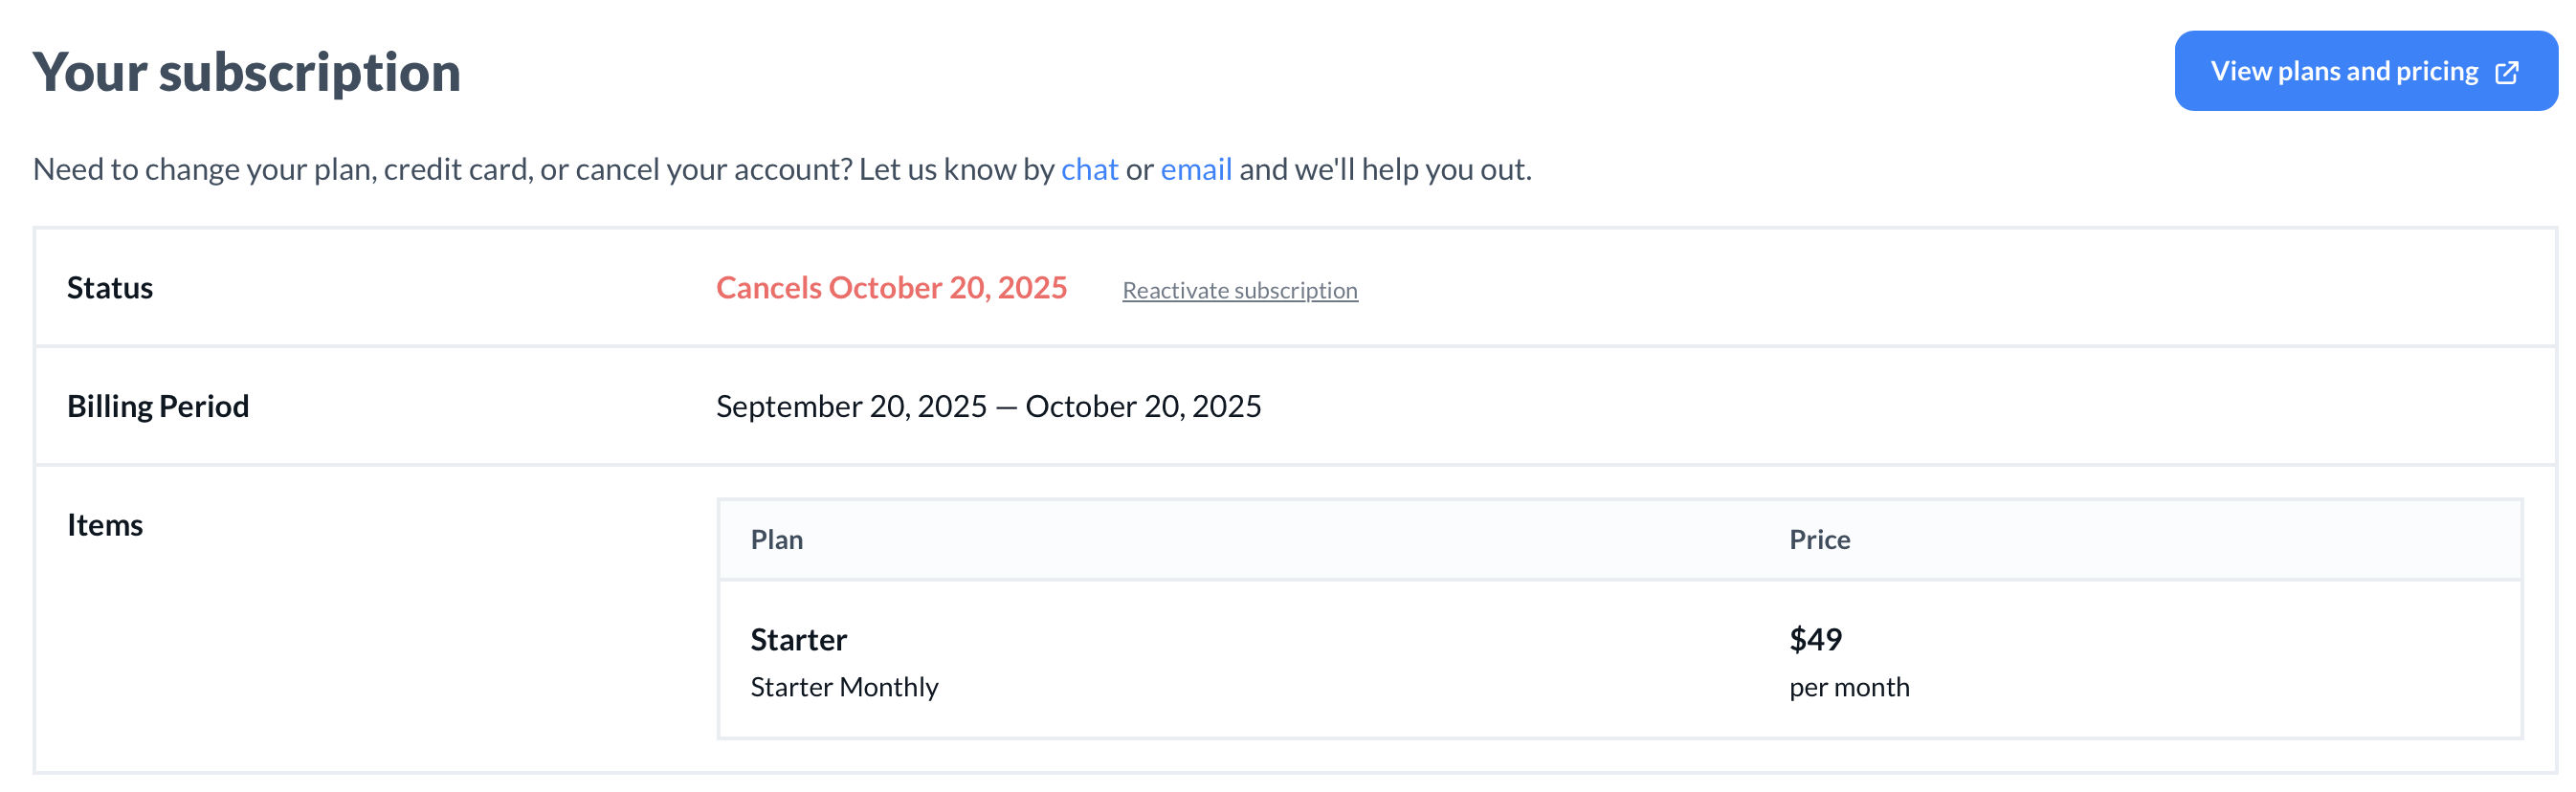The width and height of the screenshot is (2576, 792).
Task: Select the Starter plan name
Action: [798, 639]
